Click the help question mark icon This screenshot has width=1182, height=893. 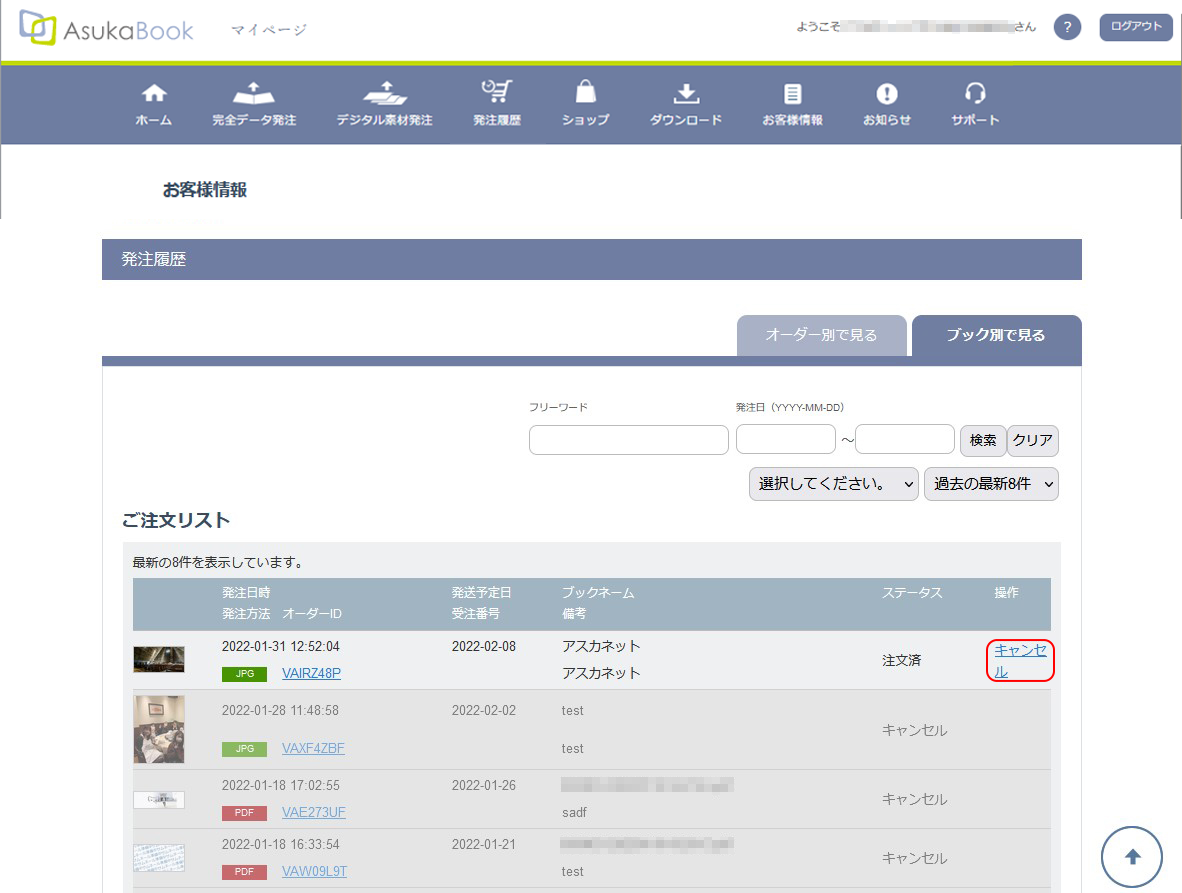tap(1067, 28)
